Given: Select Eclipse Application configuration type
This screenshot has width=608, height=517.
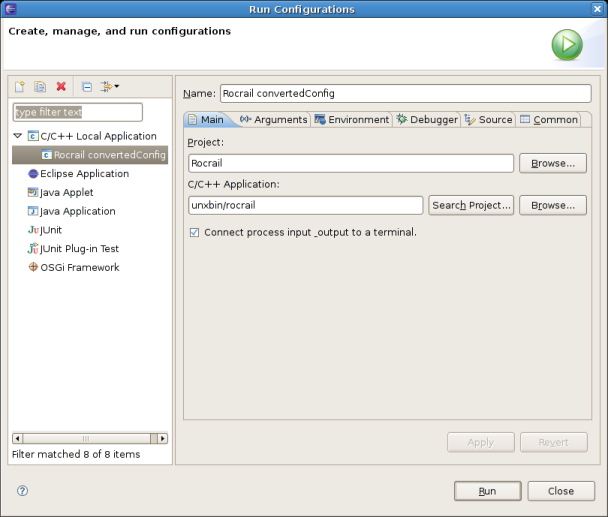Looking at the screenshot, I should [x=84, y=174].
